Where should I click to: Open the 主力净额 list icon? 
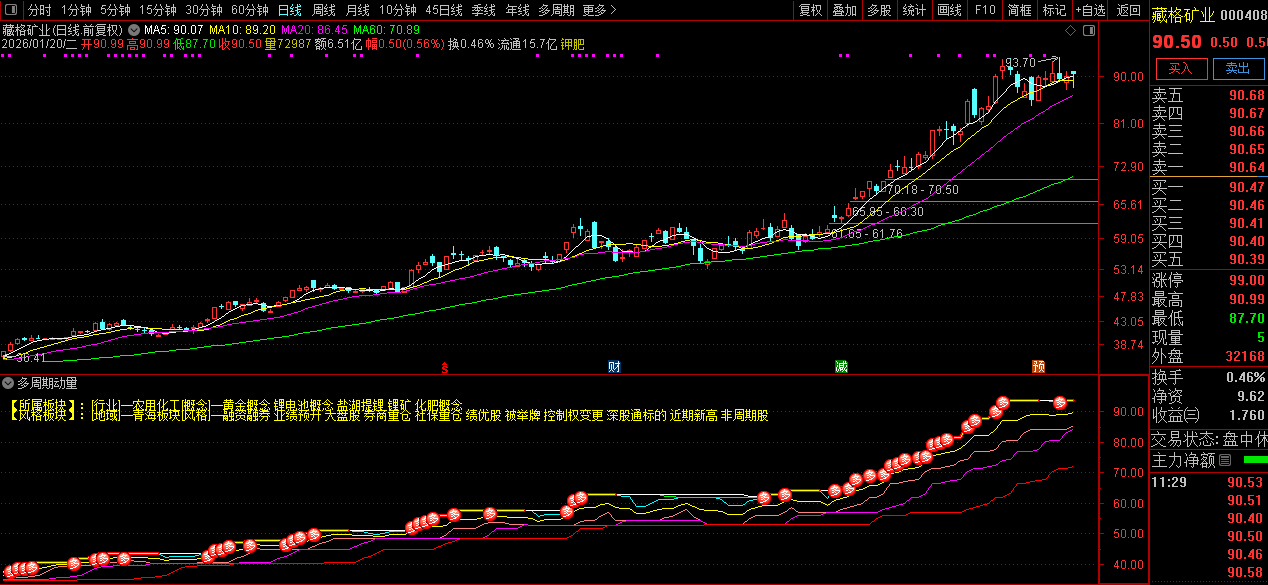pos(1225,461)
